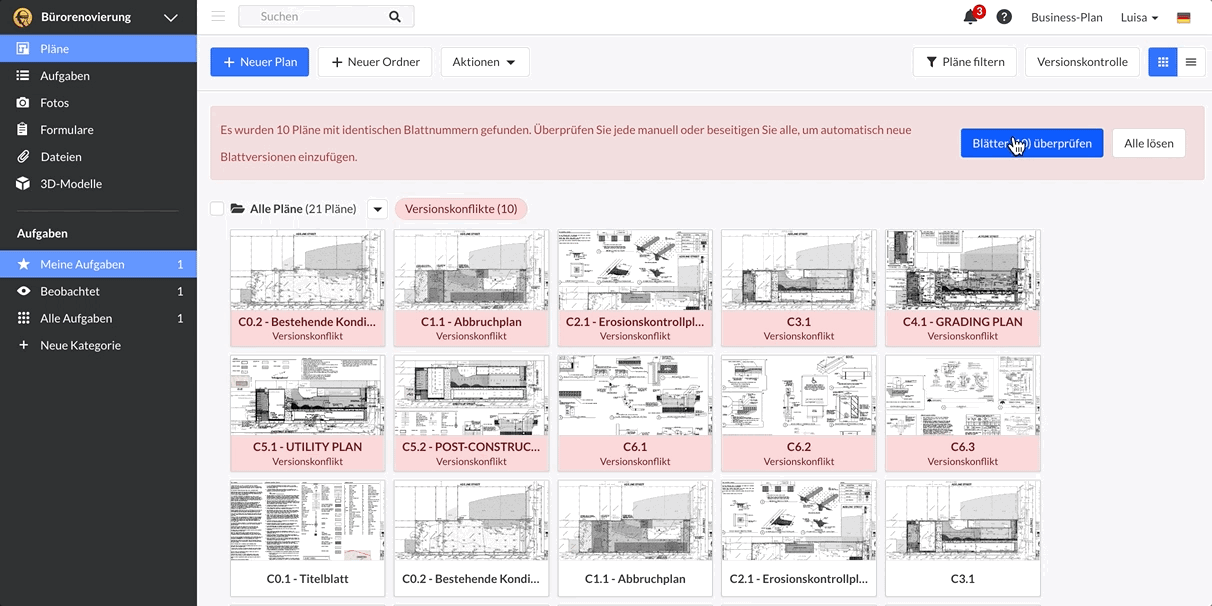Click the Versionskonflikte (10) badge
The image size is (1212, 606).
(x=461, y=209)
